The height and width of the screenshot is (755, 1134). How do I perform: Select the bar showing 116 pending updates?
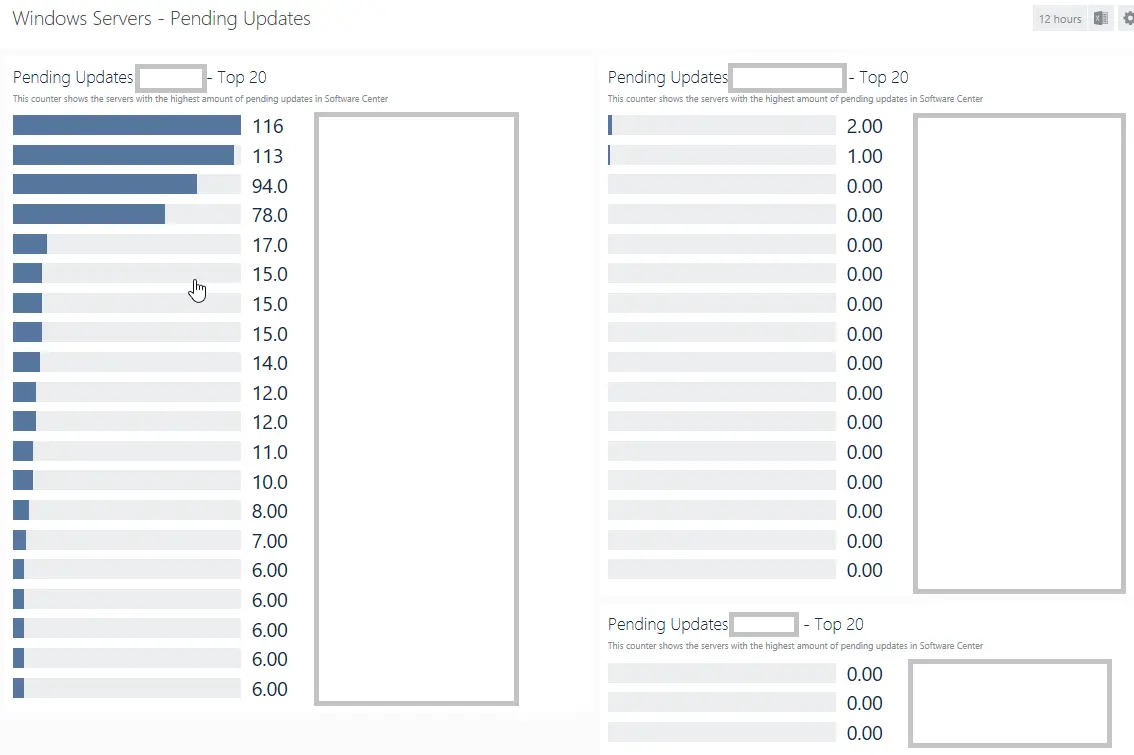pos(127,125)
